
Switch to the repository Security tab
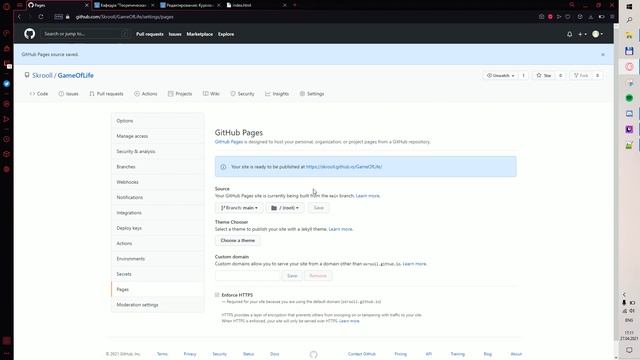point(242,94)
